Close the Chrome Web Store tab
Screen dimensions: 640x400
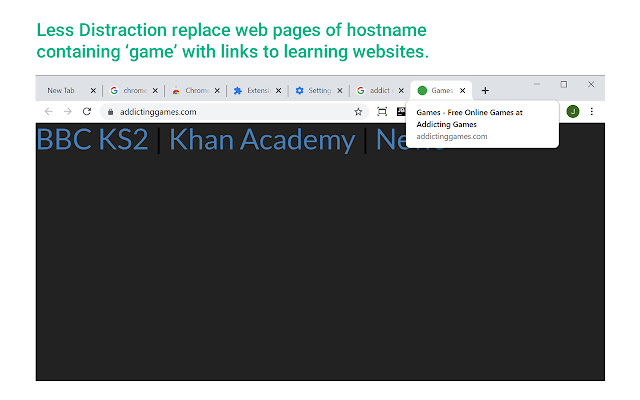[x=217, y=91]
